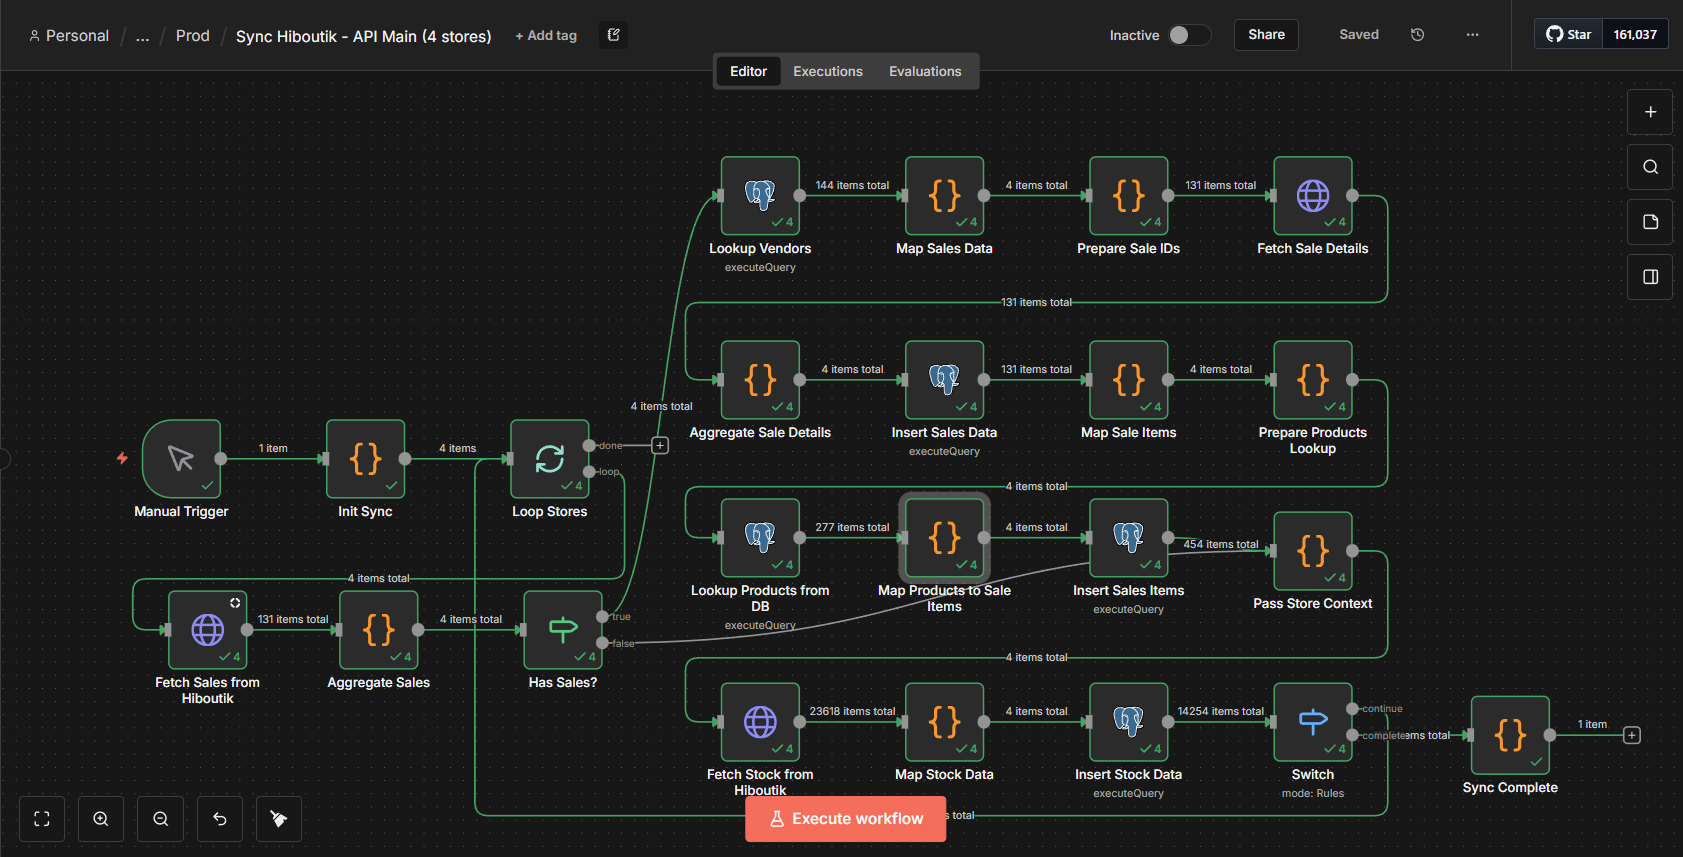Edit the workflow description icon
This screenshot has width=1683, height=857.
point(614,35)
